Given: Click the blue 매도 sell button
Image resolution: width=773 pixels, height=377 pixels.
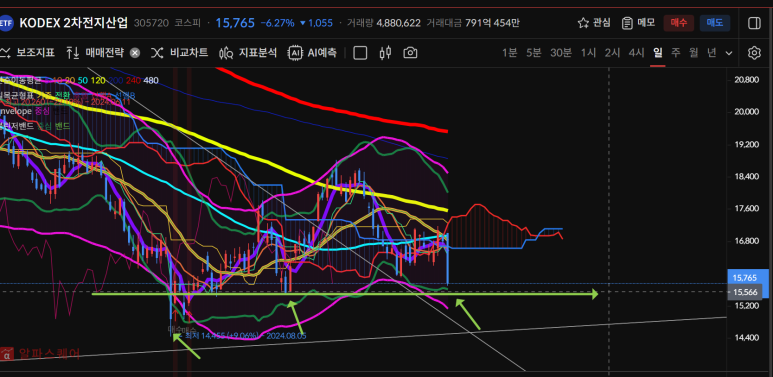Looking at the screenshot, I should (x=715, y=23).
